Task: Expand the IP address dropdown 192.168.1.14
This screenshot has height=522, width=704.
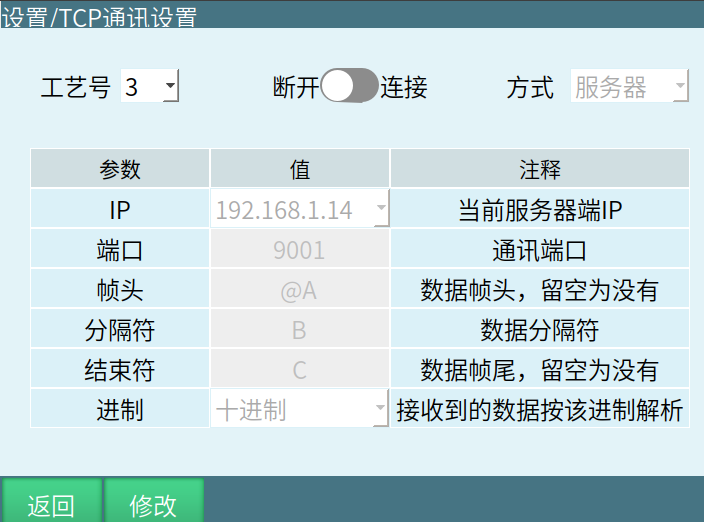Action: click(299, 208)
